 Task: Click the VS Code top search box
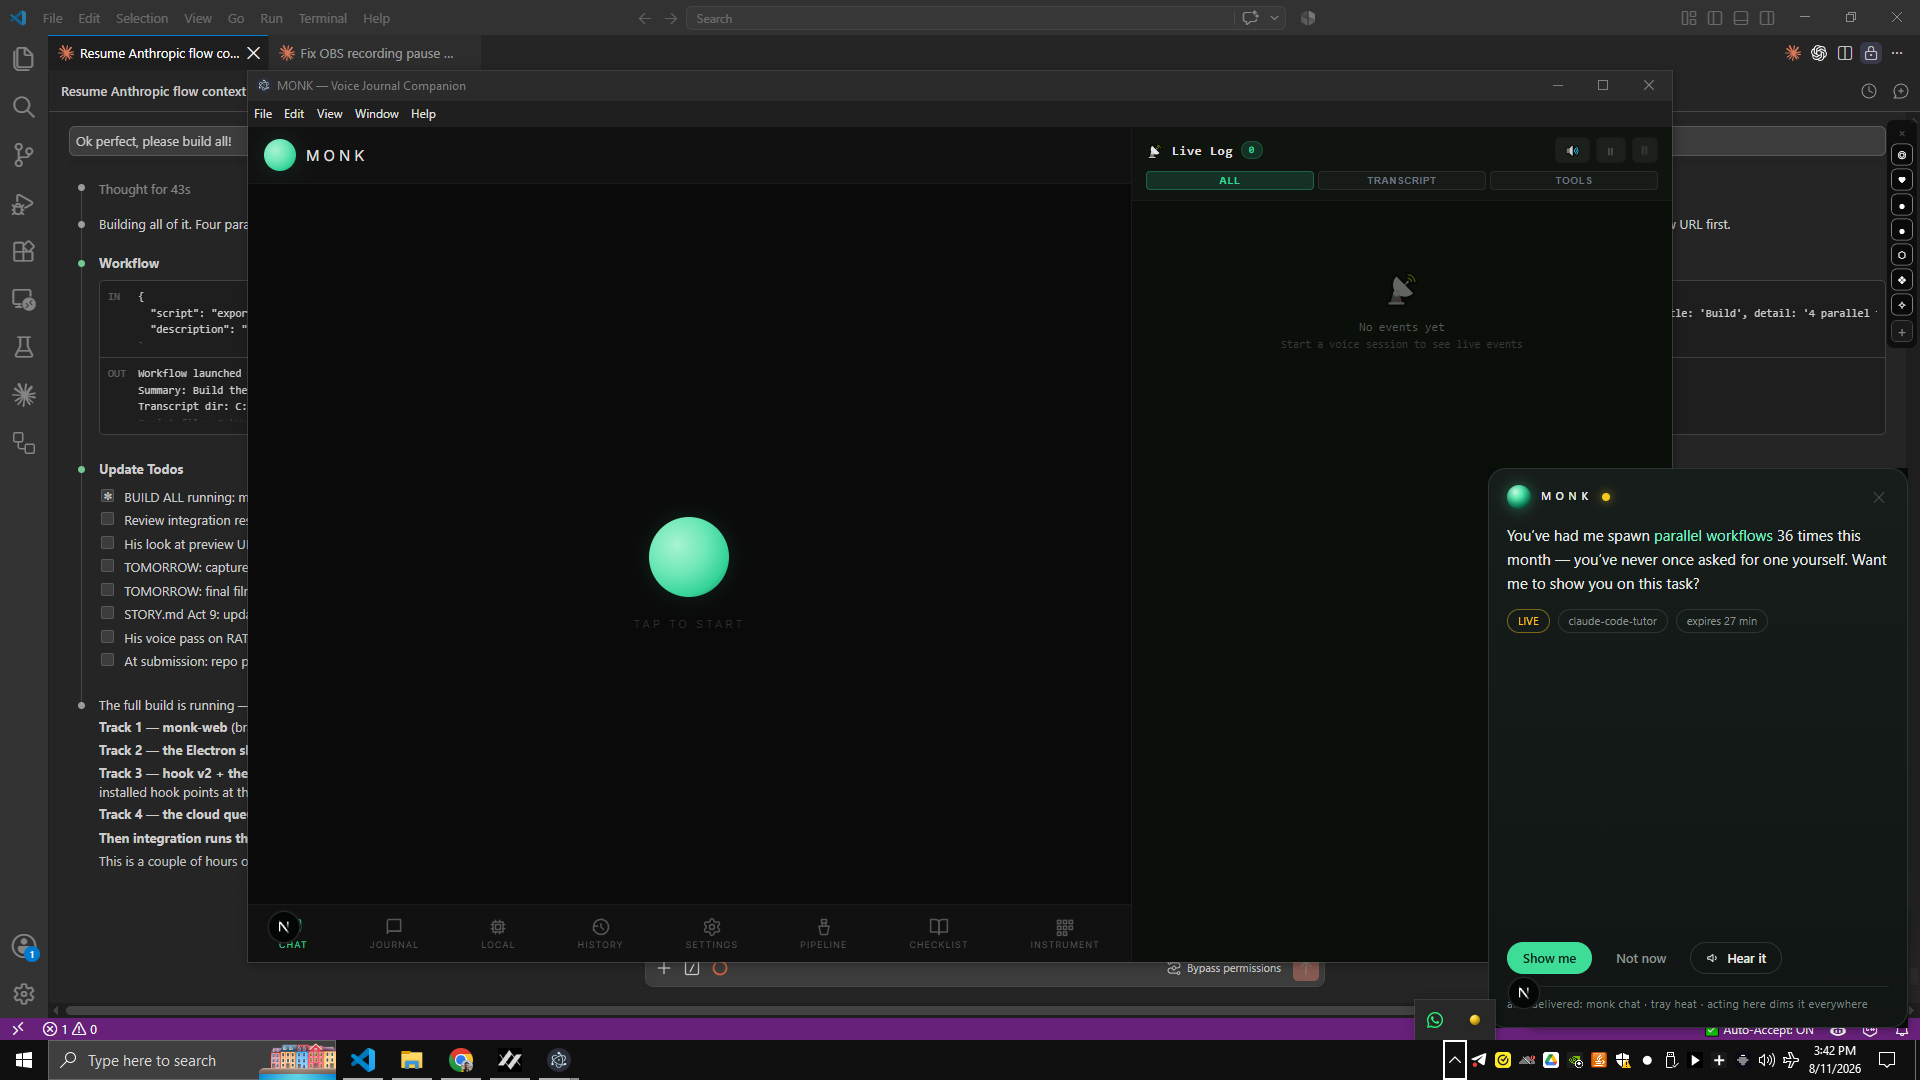coord(960,18)
